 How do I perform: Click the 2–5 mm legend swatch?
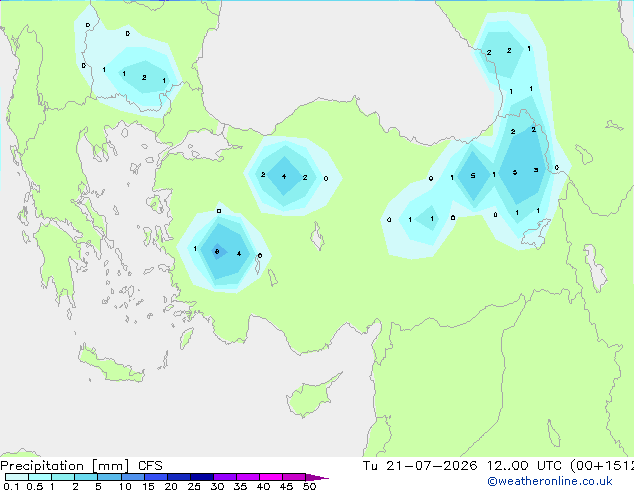click(x=86, y=477)
